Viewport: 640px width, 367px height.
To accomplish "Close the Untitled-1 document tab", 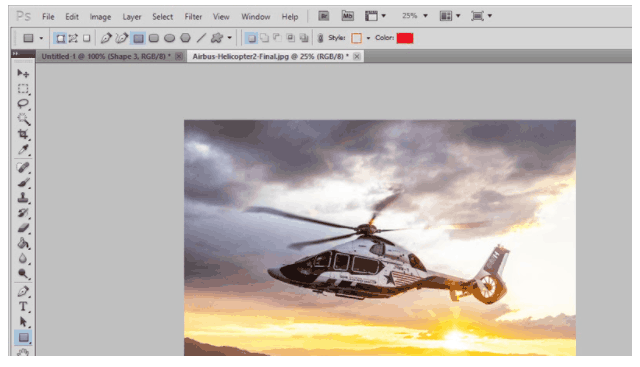I will (179, 56).
